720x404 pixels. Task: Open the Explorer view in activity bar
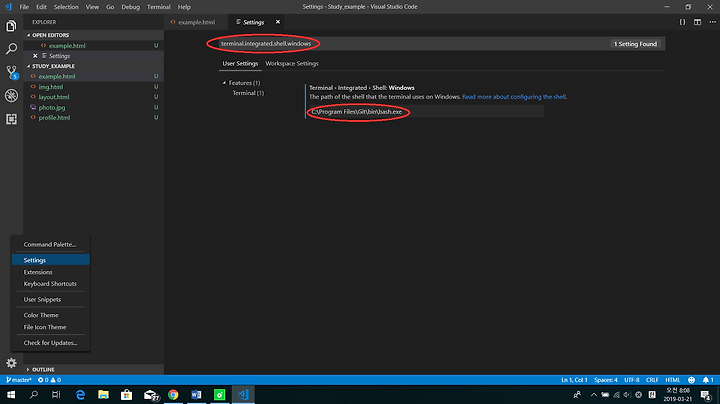click(x=11, y=26)
